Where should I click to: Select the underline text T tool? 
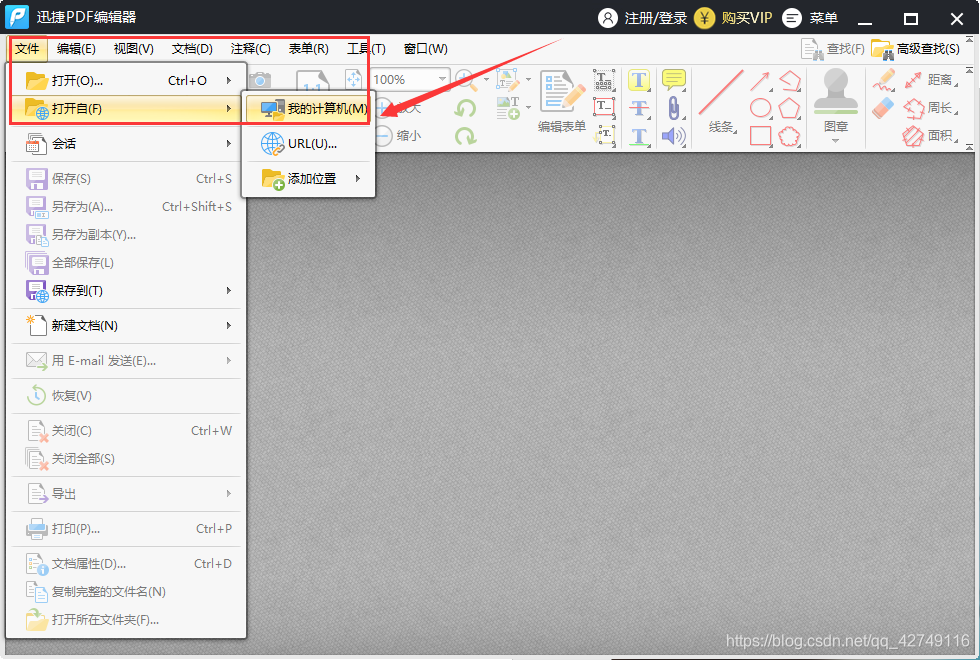639,136
